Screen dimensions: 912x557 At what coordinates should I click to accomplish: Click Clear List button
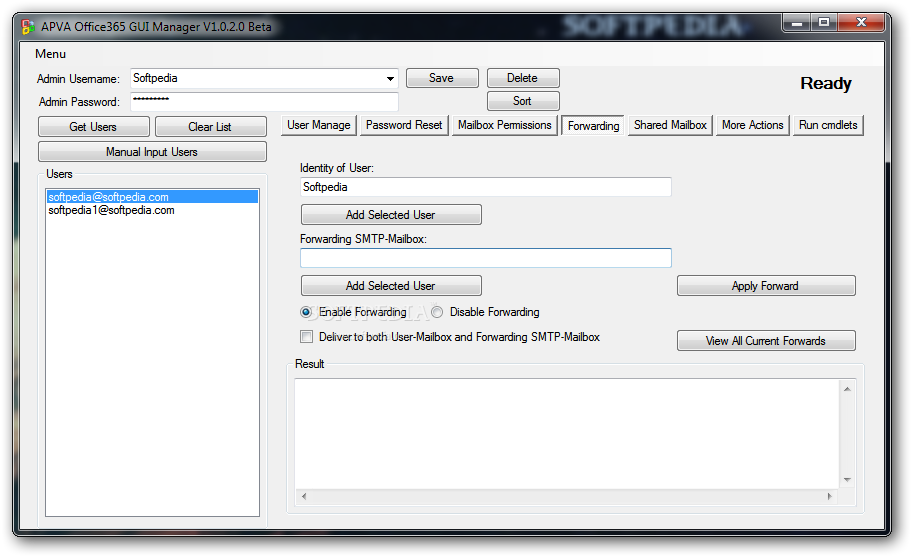(x=211, y=127)
